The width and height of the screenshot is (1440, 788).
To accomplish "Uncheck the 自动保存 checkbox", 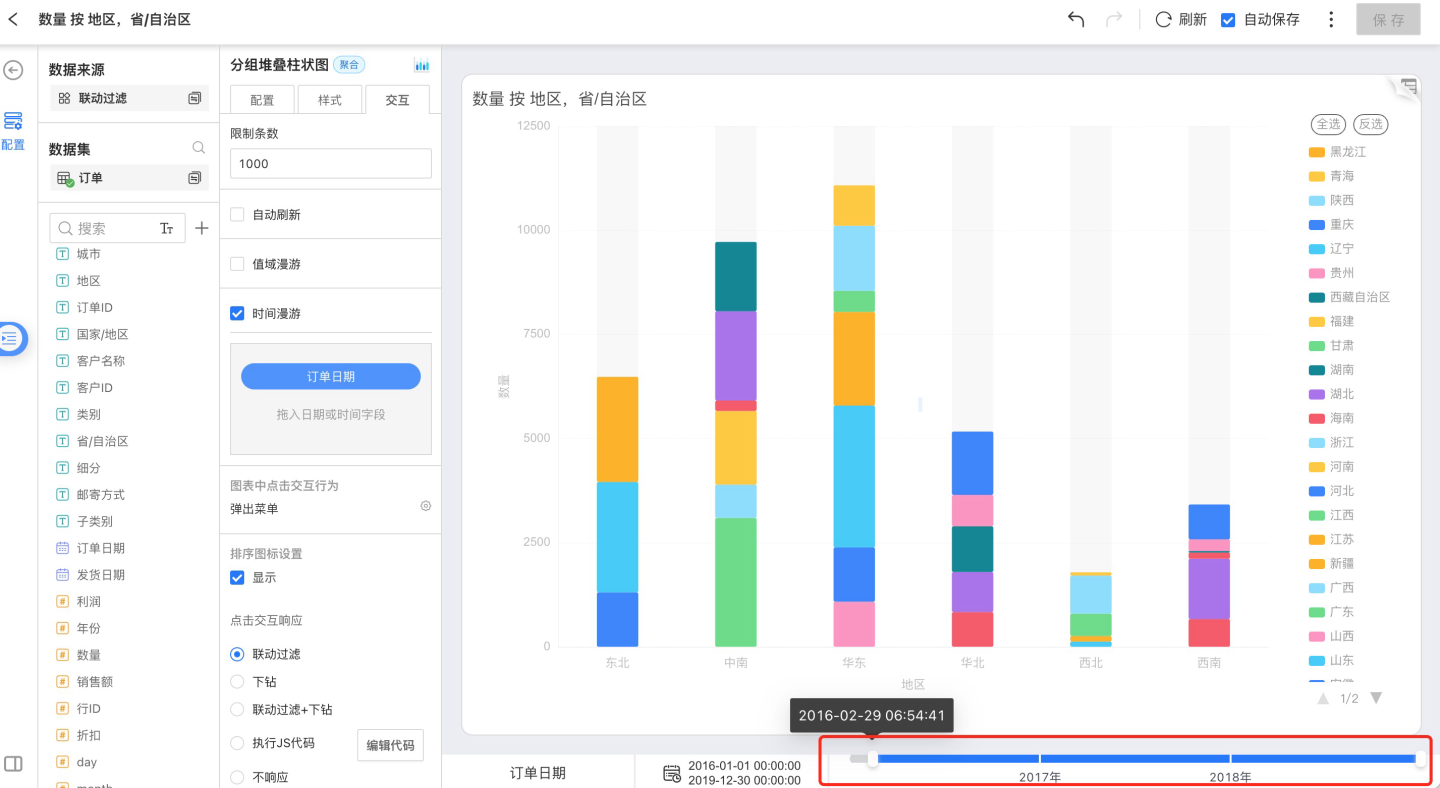I will point(1228,19).
